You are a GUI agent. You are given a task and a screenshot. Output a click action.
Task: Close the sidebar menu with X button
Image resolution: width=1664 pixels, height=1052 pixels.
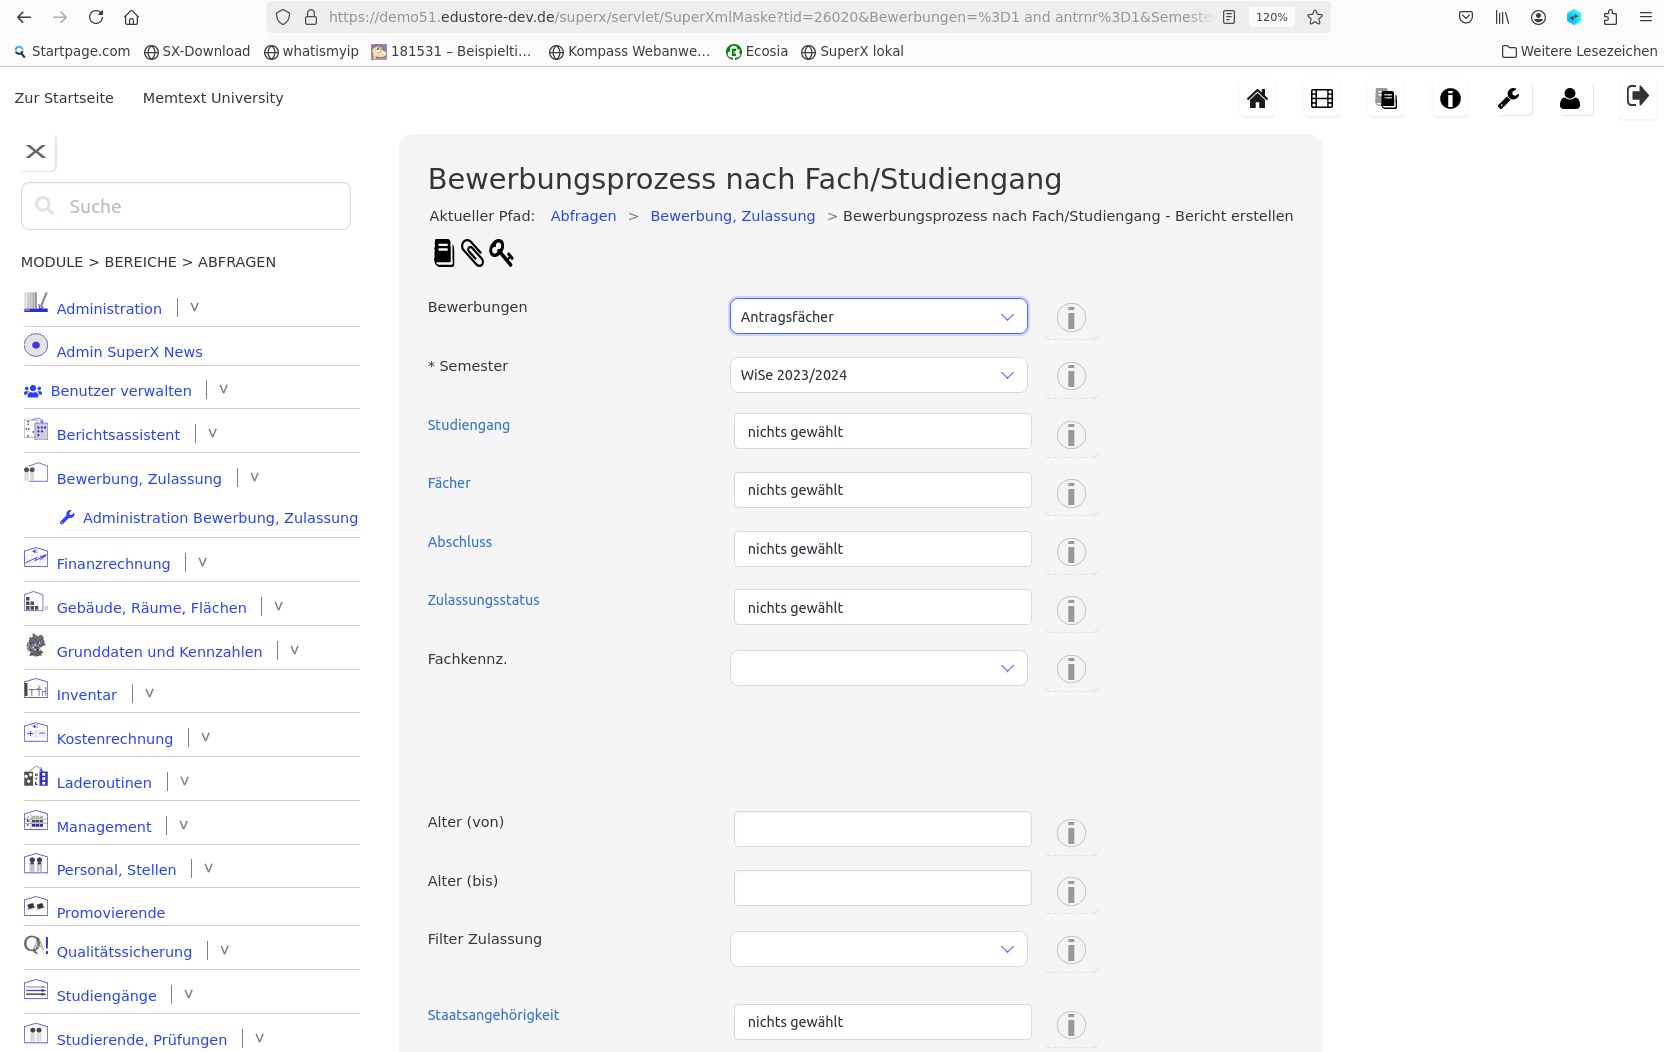click(36, 152)
